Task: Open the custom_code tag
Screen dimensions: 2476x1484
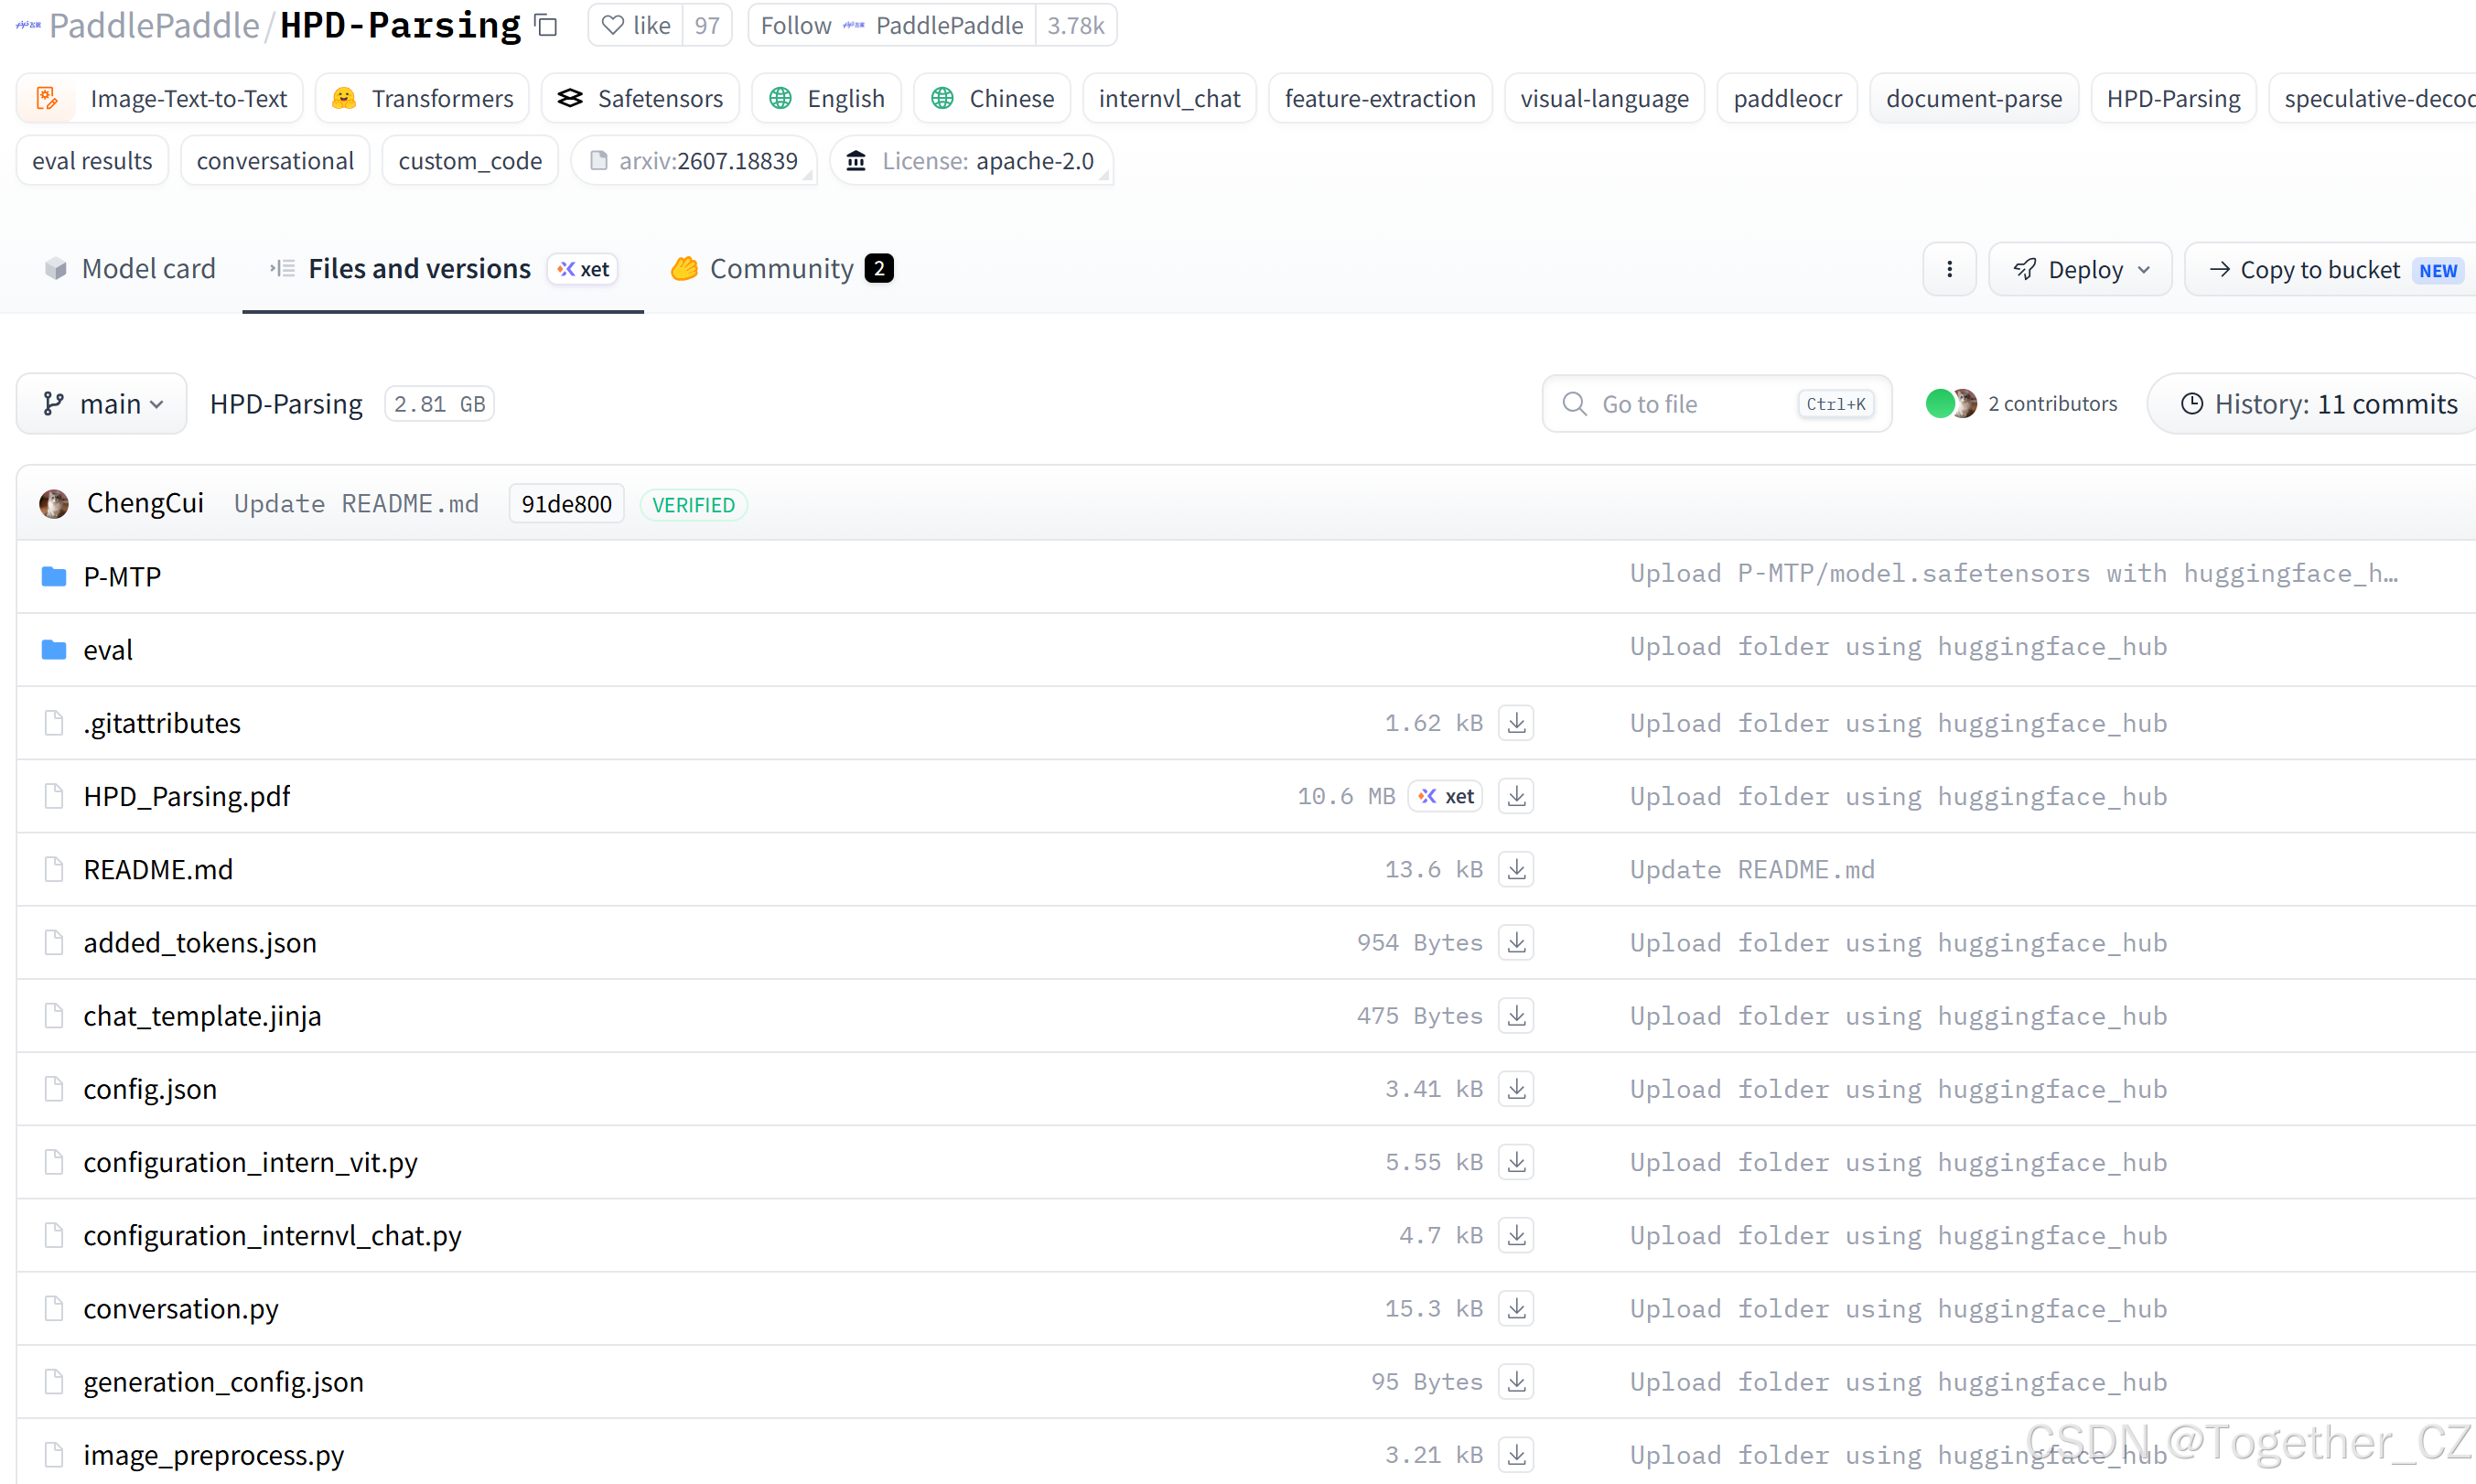Action: click(470, 160)
